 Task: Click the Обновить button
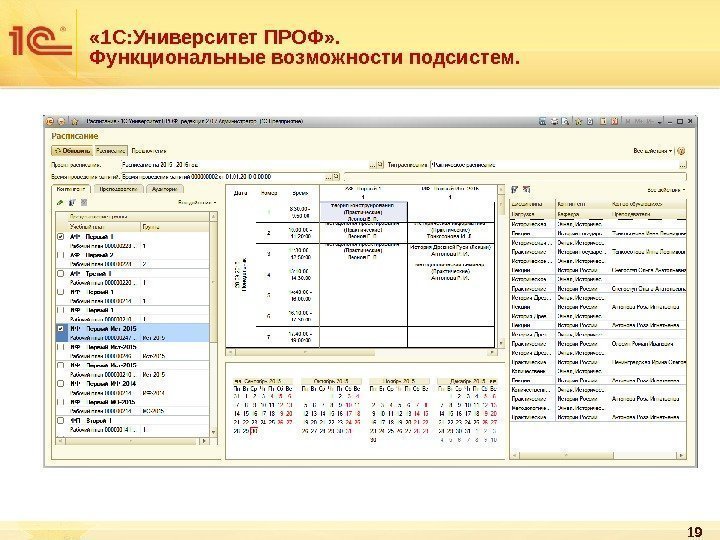tap(73, 151)
